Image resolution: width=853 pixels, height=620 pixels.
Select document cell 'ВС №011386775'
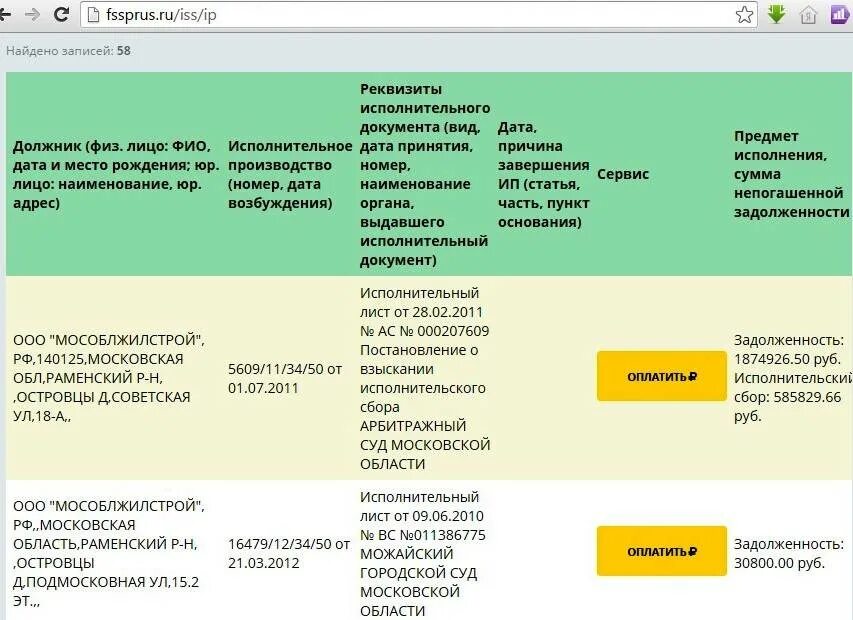[x=423, y=554]
